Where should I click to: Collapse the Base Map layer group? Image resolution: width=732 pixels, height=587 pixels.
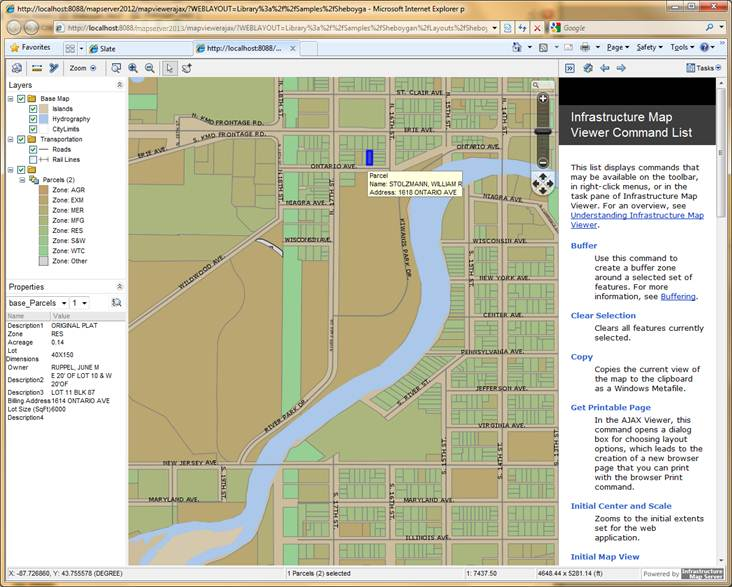pyautogui.click(x=10, y=99)
